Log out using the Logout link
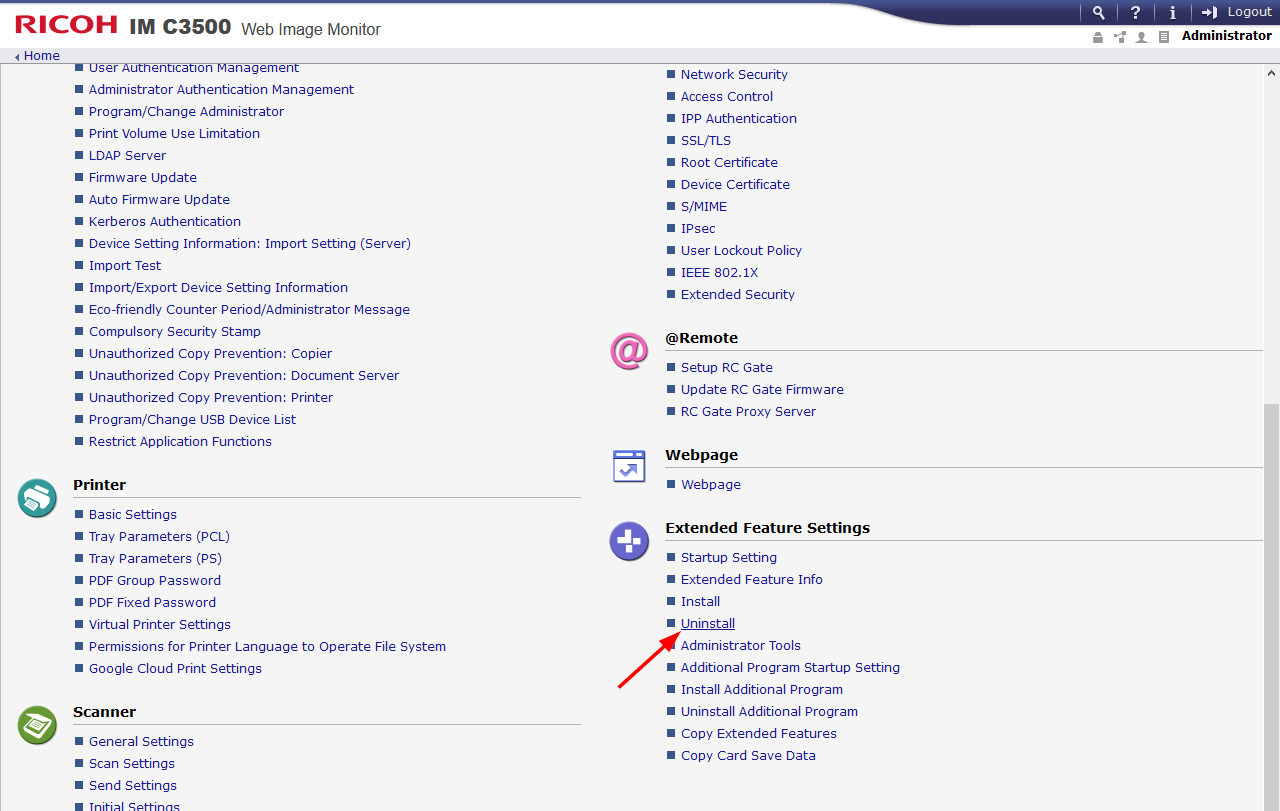Screen dimensions: 1280x811 (1249, 12)
